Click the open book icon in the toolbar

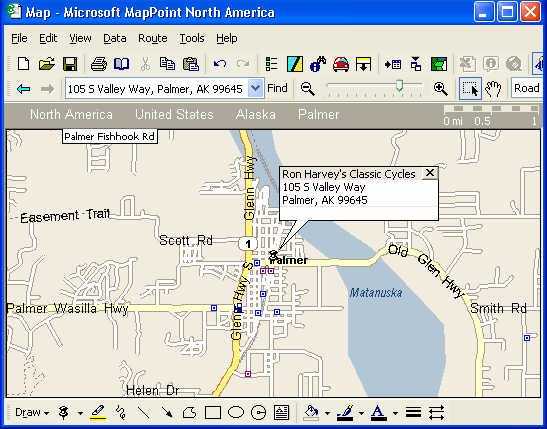[x=121, y=64]
